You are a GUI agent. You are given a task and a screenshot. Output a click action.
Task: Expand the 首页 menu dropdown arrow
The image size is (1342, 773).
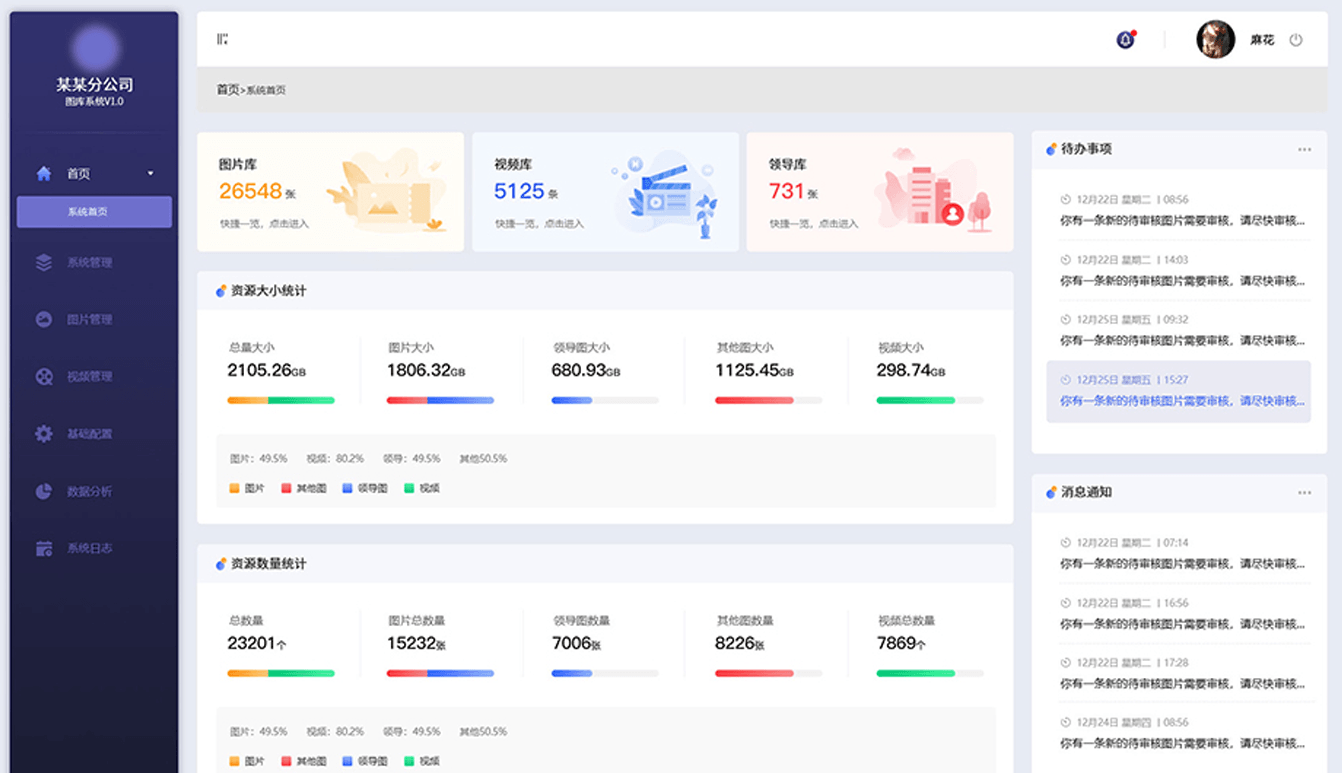[x=151, y=174]
